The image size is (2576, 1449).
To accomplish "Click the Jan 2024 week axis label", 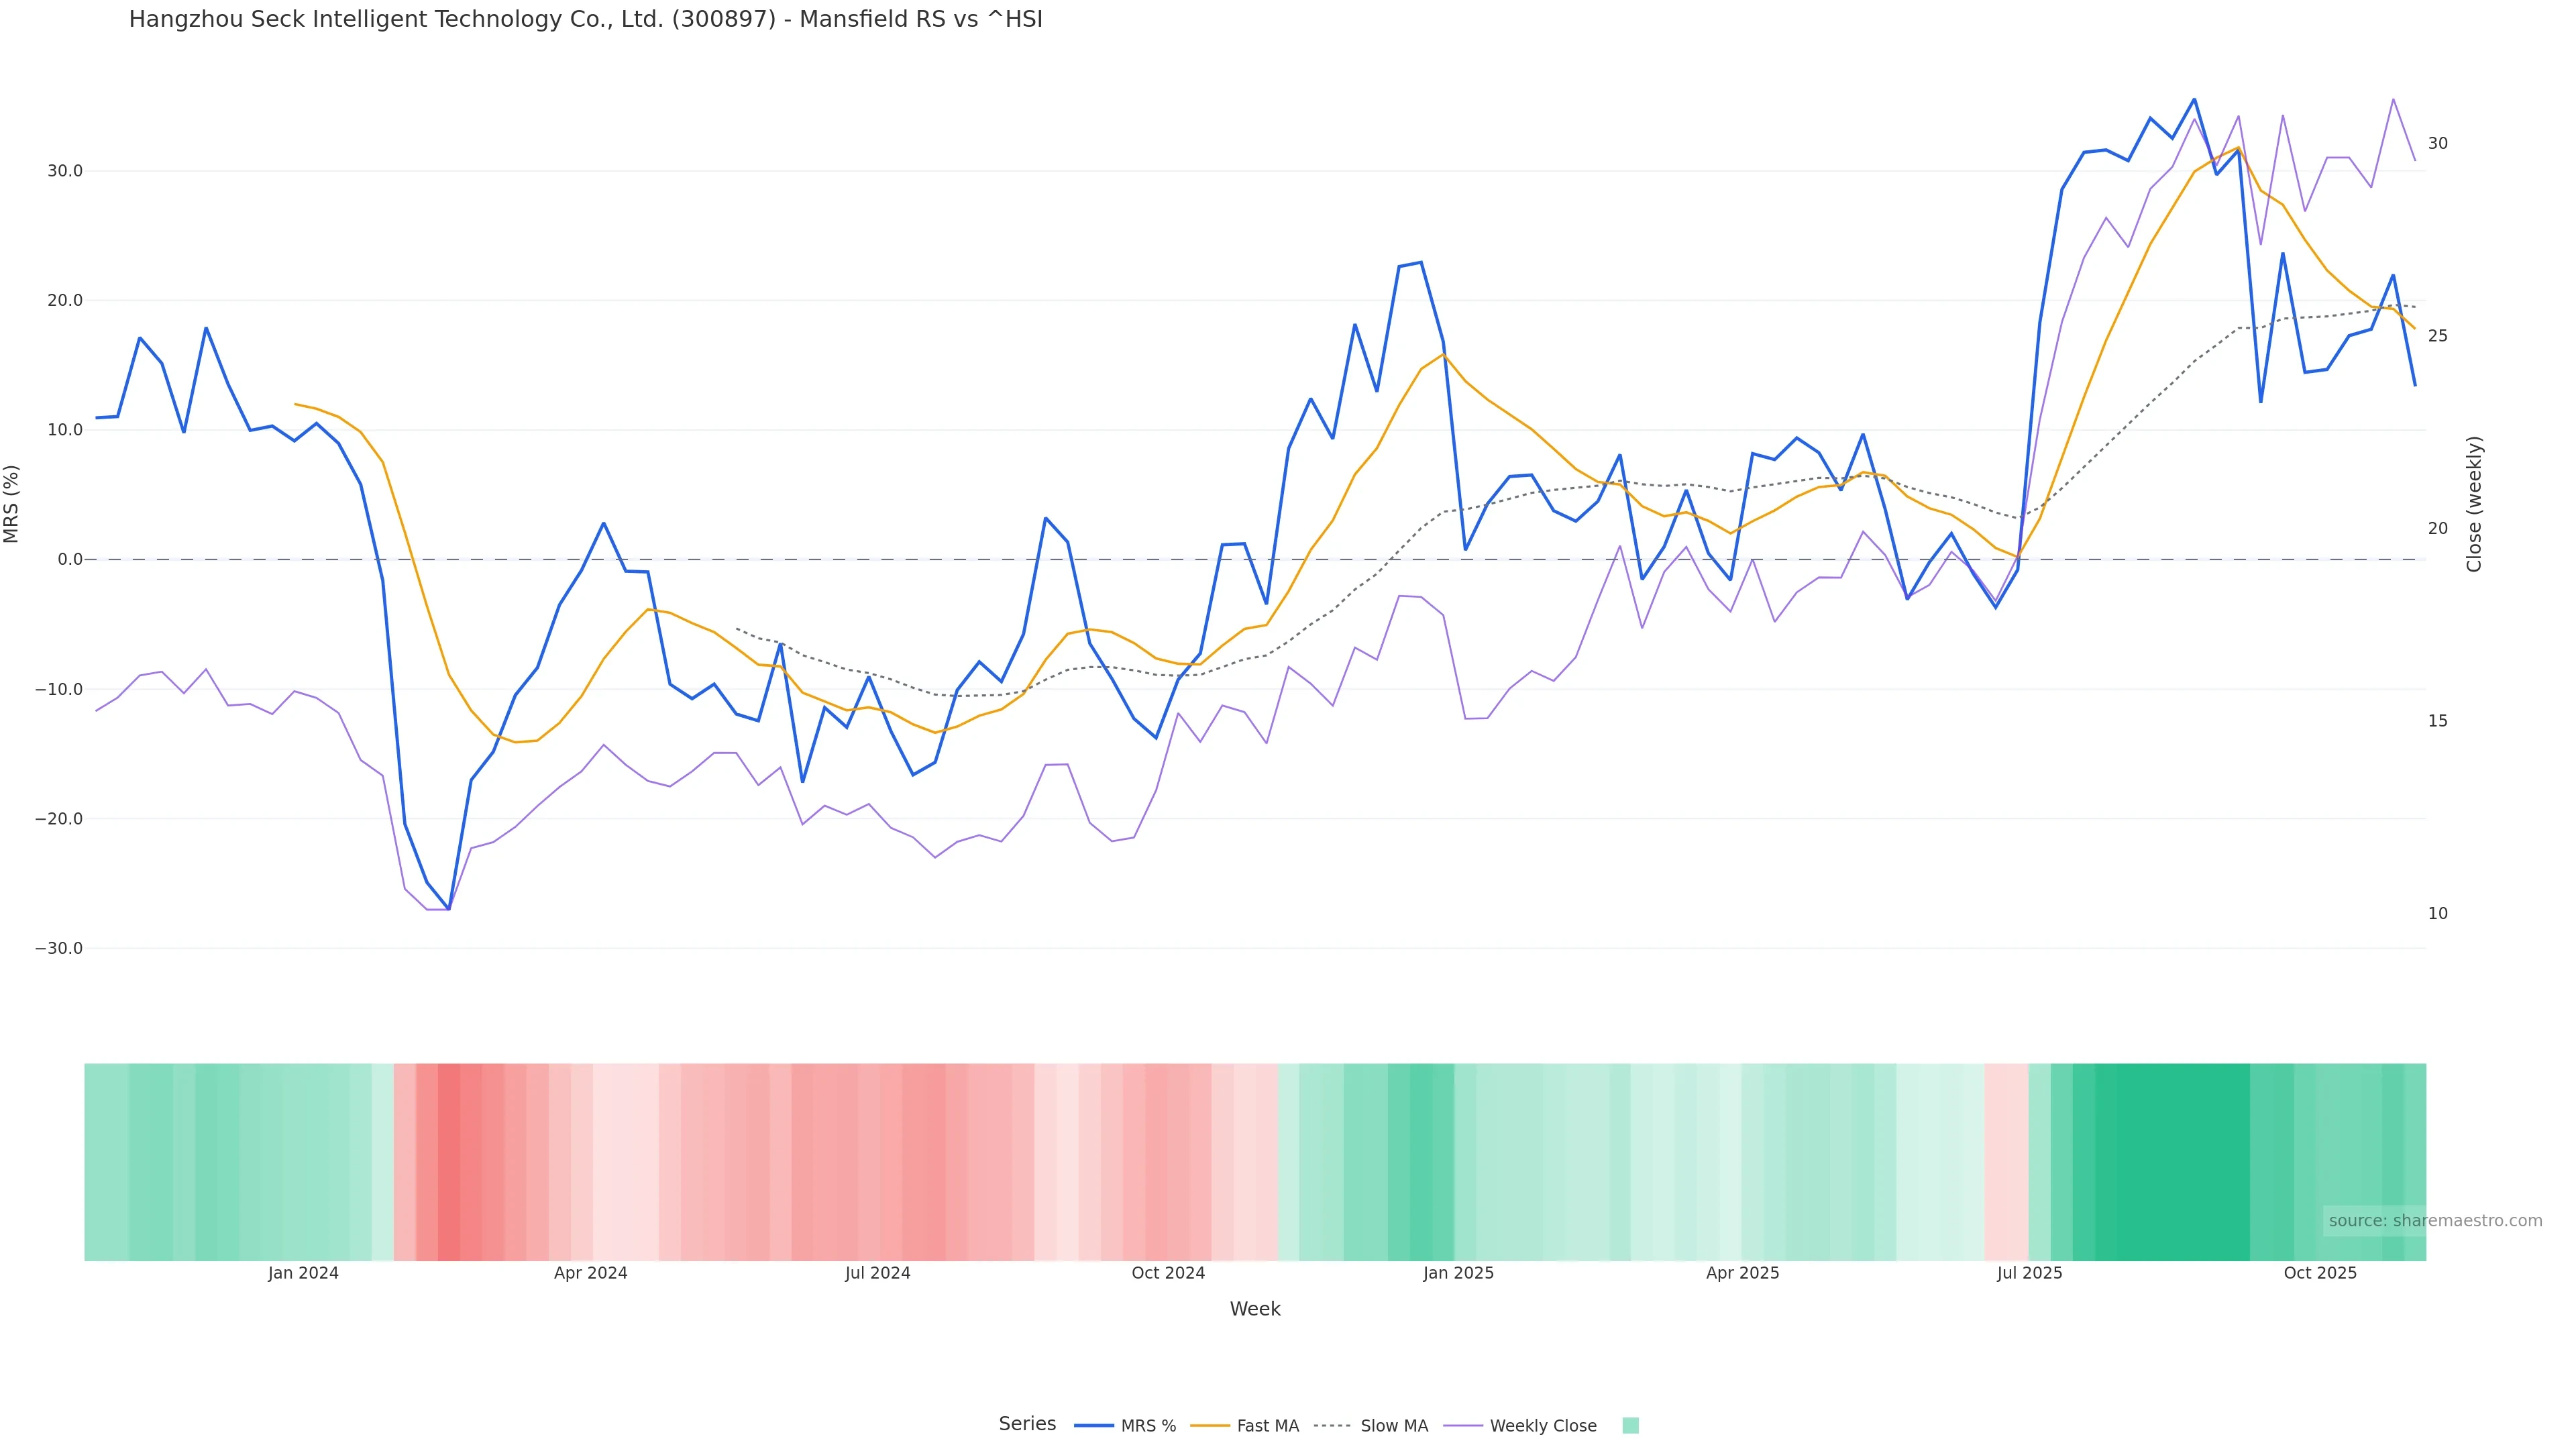I will click(x=303, y=1273).
